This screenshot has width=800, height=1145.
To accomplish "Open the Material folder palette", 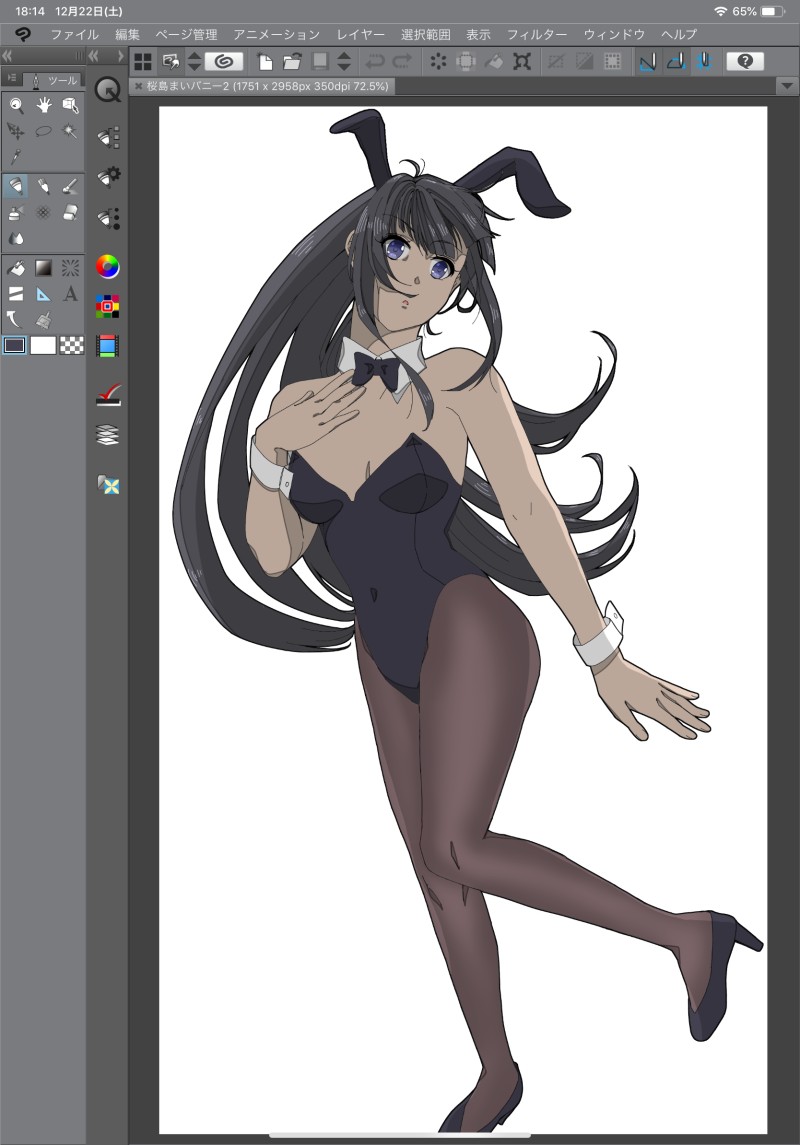I will click(108, 484).
